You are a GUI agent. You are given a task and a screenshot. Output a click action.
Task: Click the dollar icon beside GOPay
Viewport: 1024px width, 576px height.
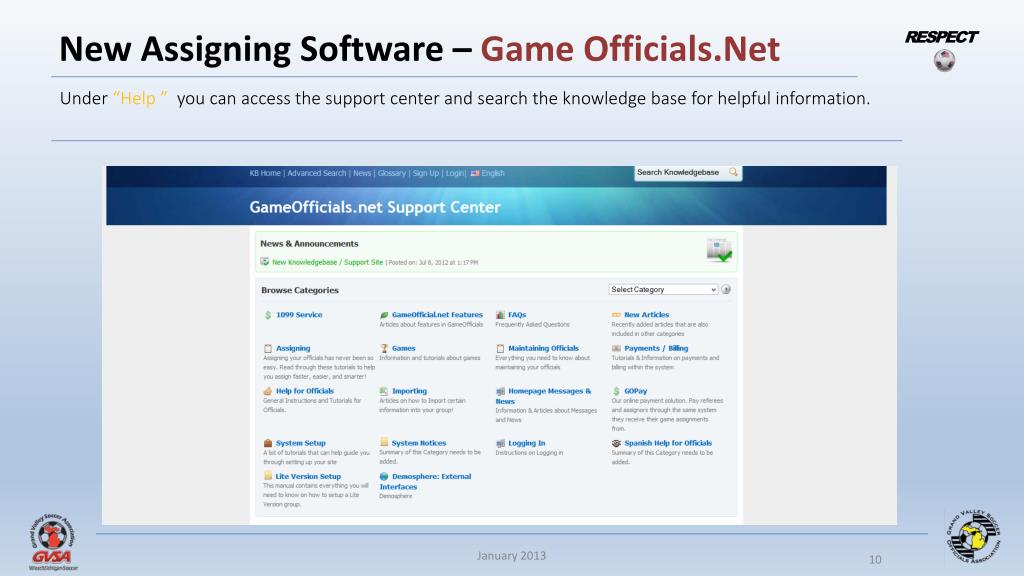pos(616,391)
